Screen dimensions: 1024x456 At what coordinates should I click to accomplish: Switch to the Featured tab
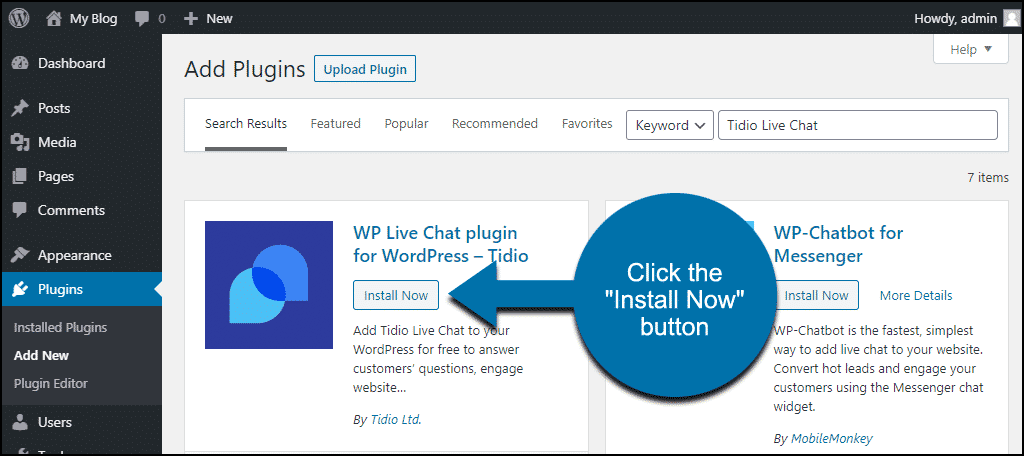pos(336,123)
